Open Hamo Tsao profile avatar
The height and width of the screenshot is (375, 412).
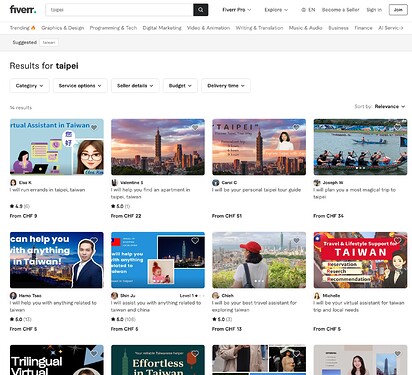coord(13,296)
